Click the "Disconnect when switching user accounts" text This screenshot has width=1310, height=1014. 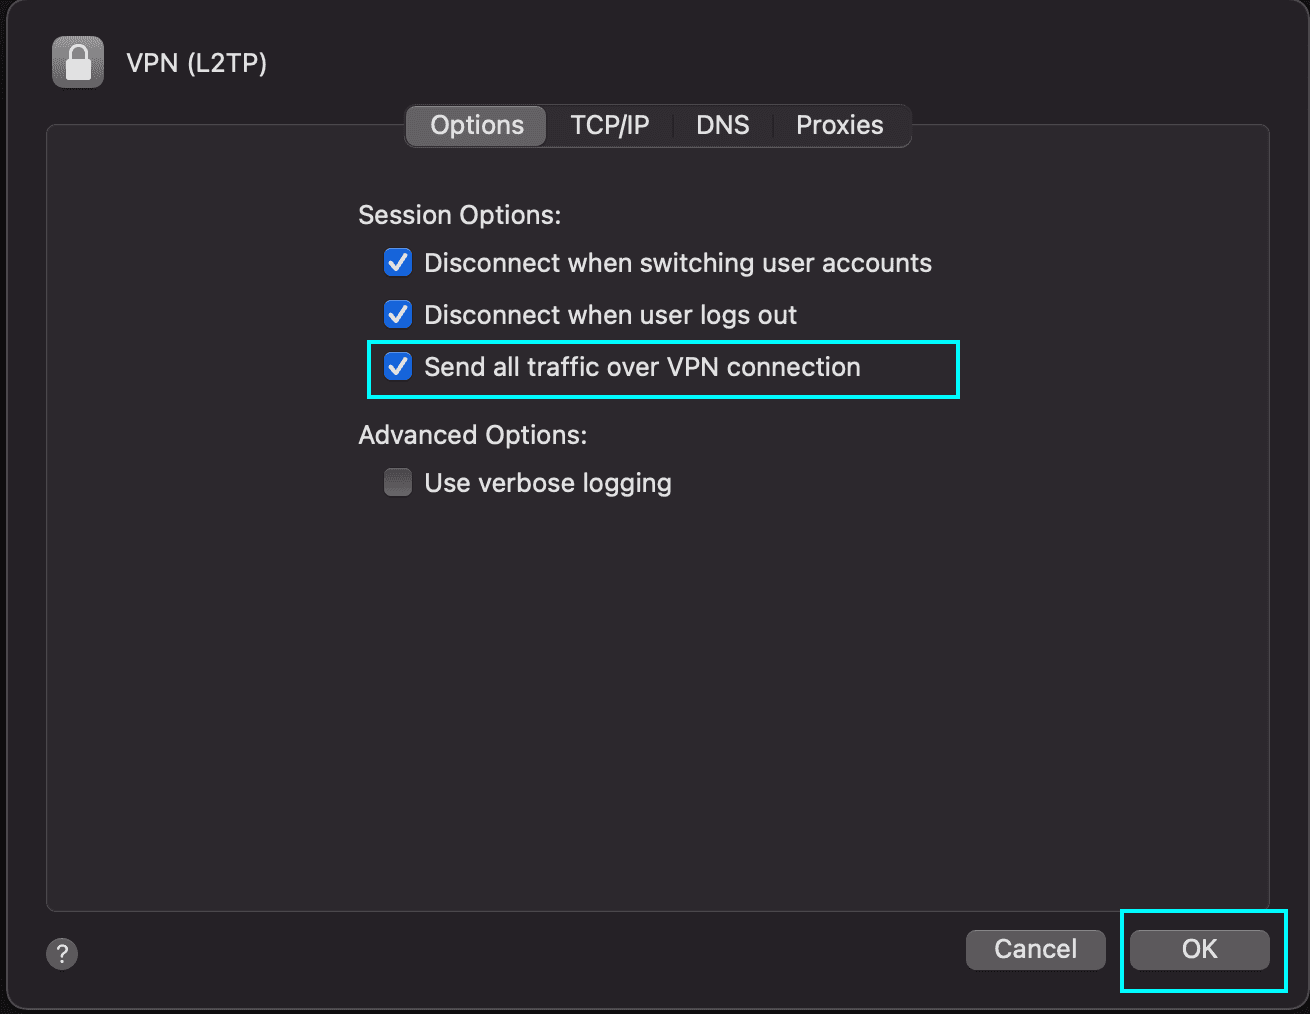pyautogui.click(x=678, y=263)
